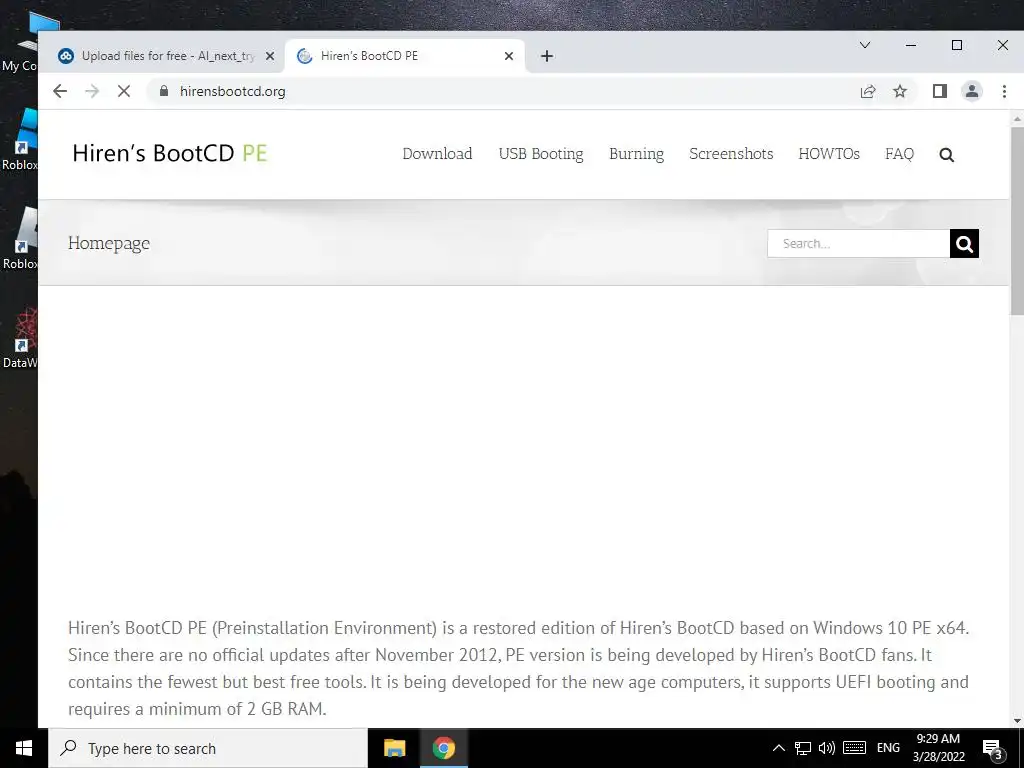This screenshot has height=768, width=1024.
Task: Close the Upload files for free tab
Action: tap(270, 56)
